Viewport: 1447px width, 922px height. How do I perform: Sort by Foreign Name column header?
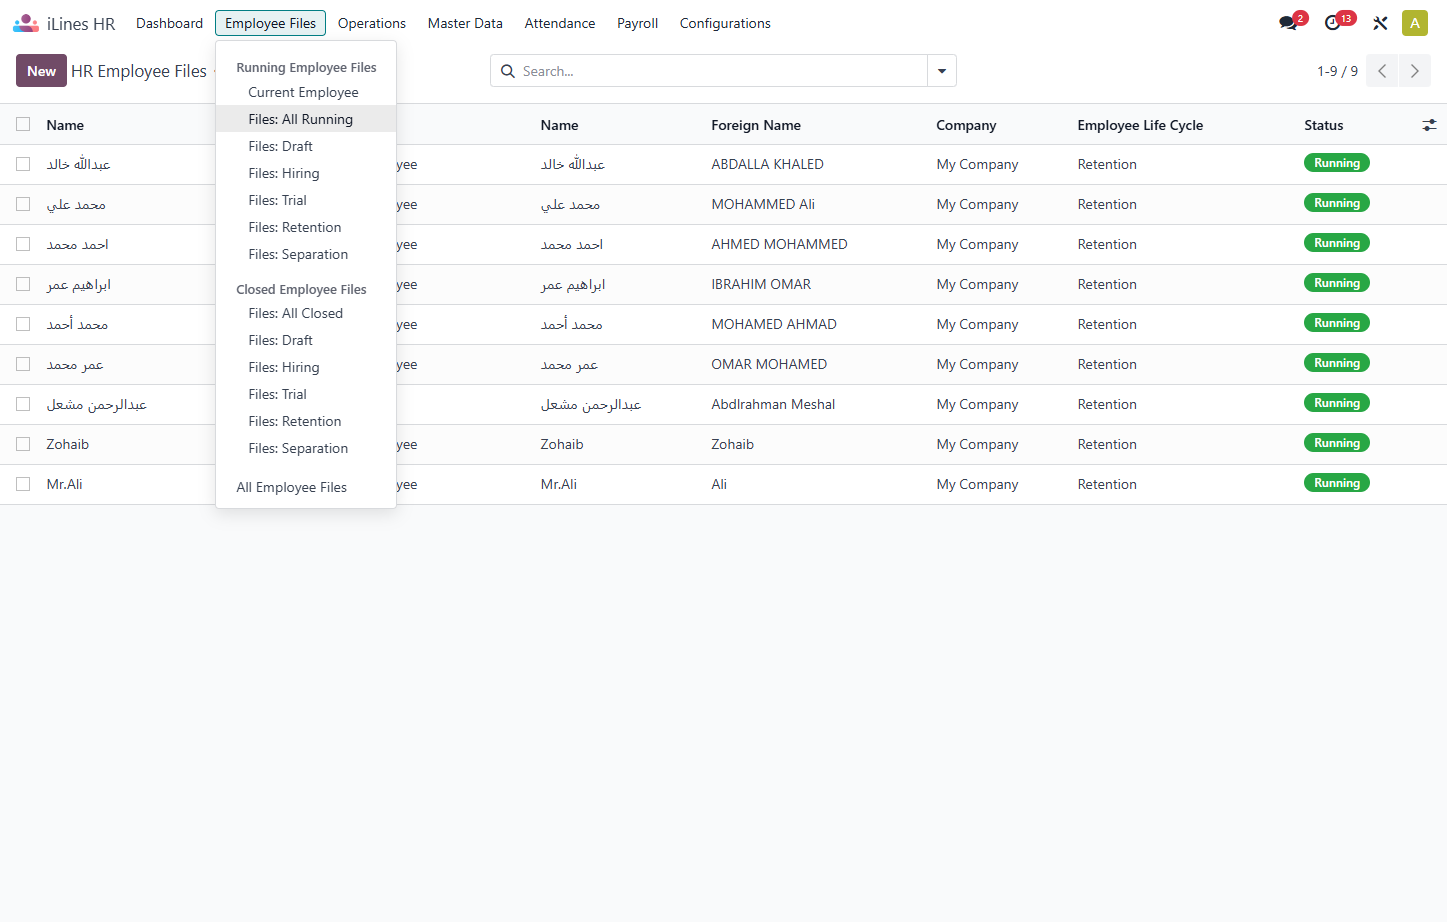[756, 125]
